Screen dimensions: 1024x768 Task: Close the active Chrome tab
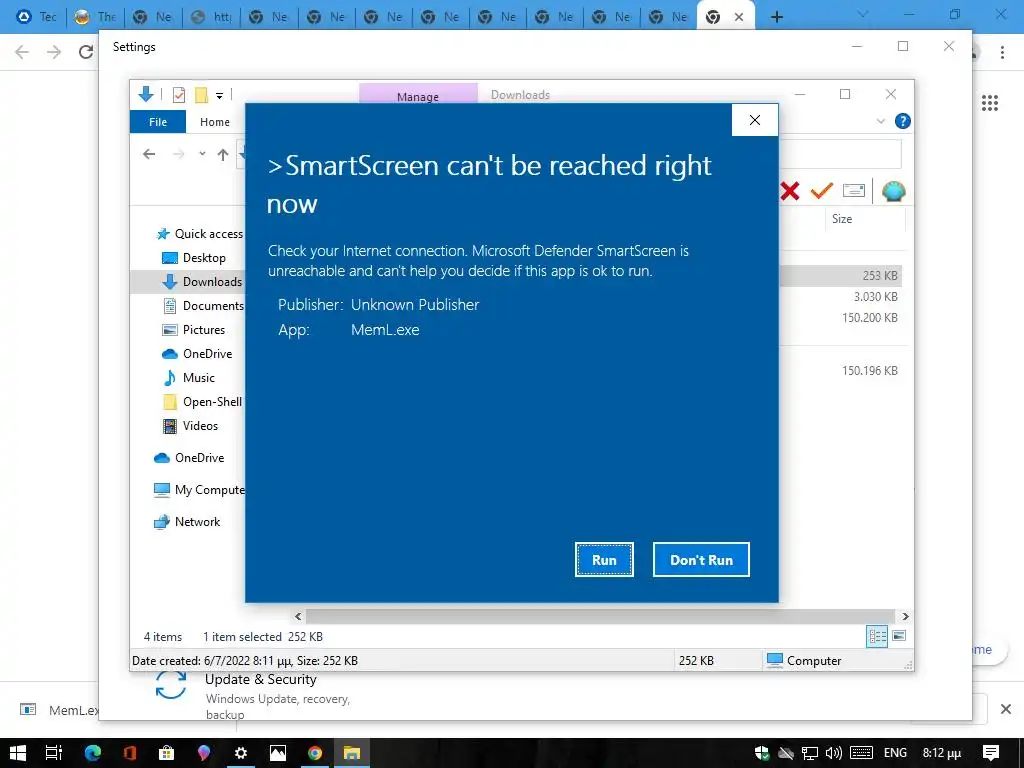(739, 17)
